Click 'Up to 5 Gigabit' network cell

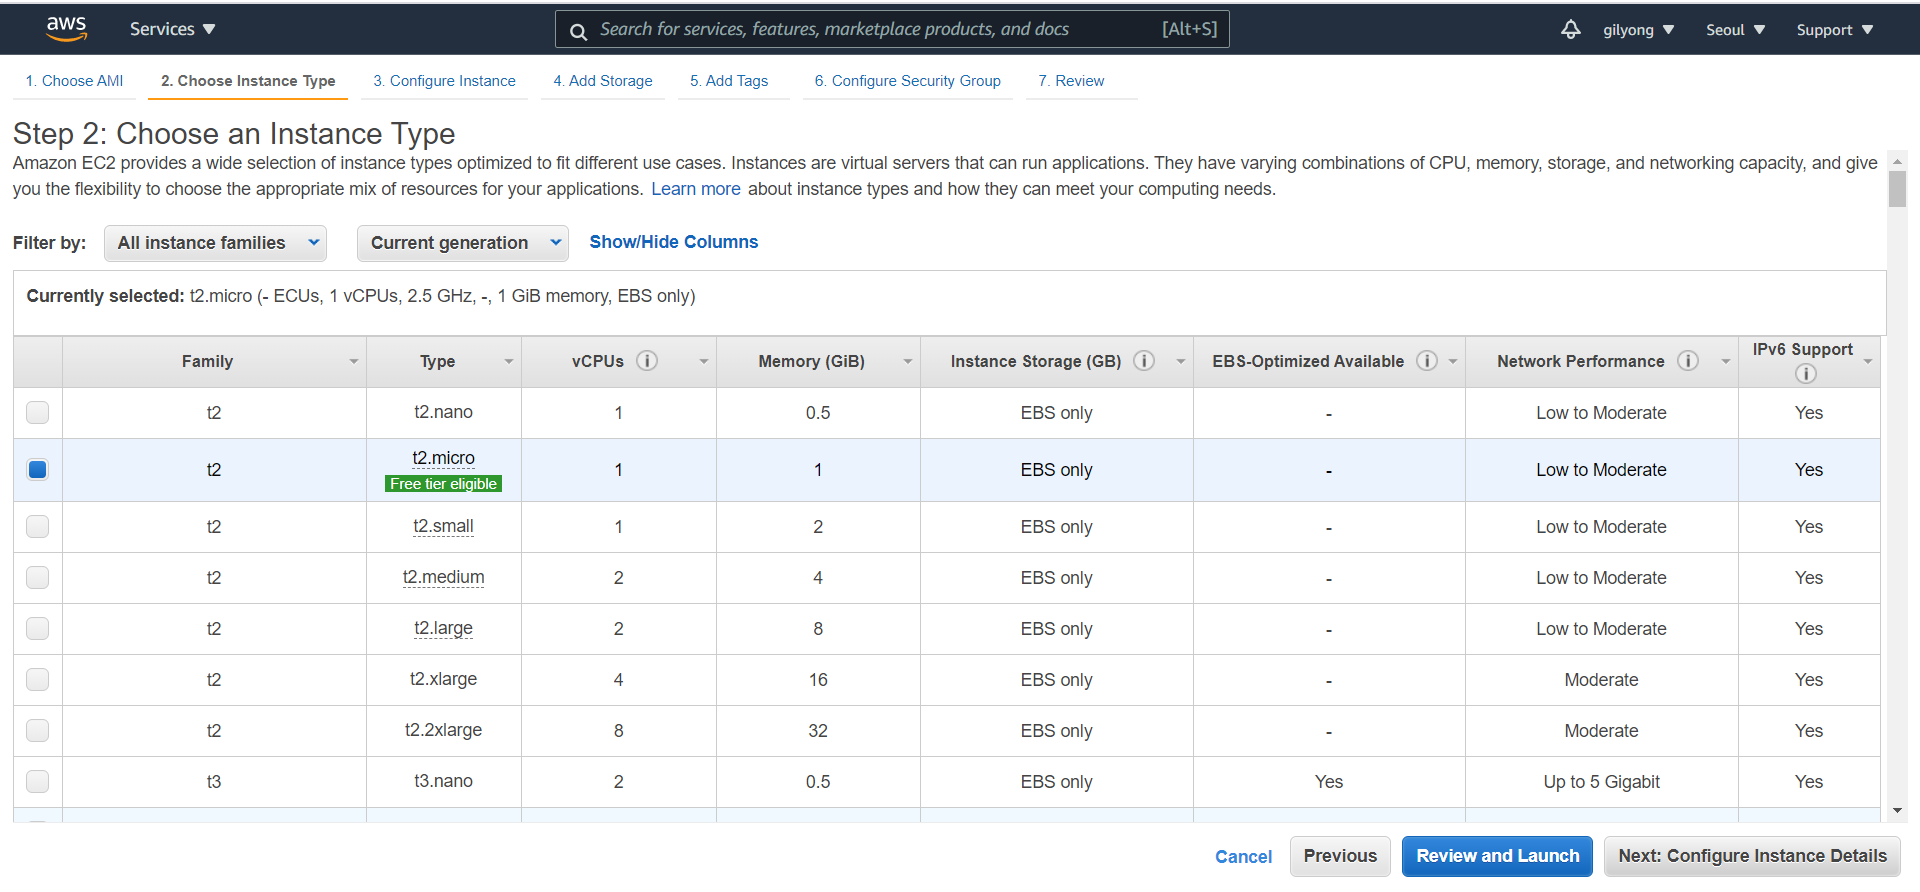click(1601, 782)
